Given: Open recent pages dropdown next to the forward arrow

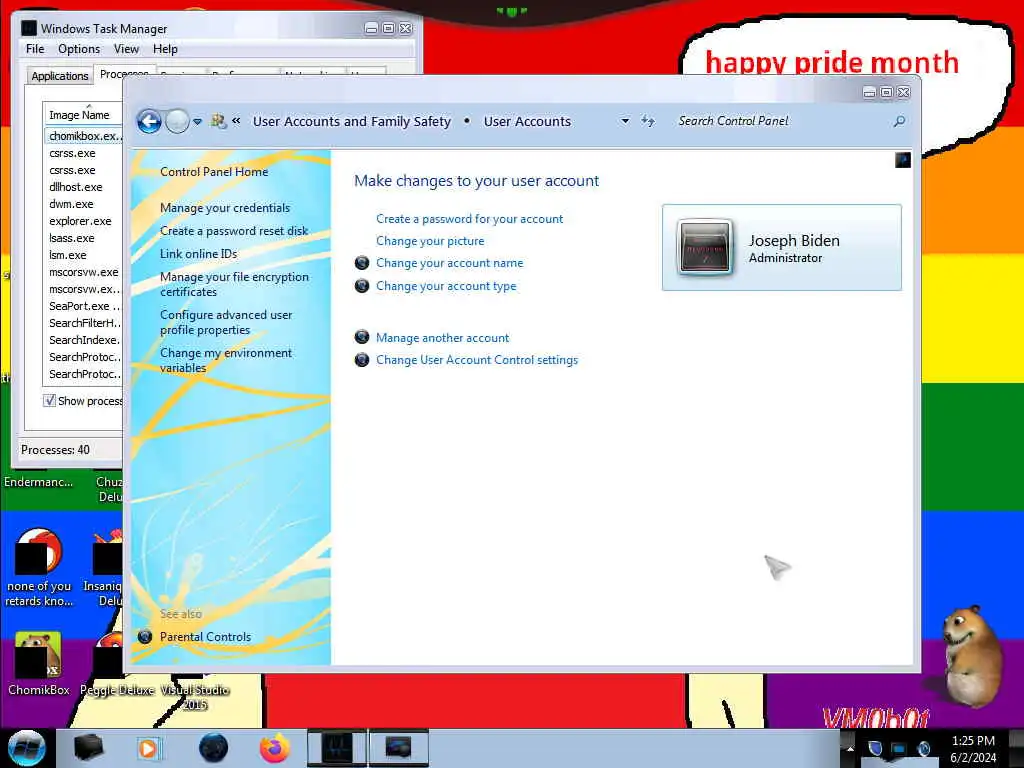Looking at the screenshot, I should point(197,121).
